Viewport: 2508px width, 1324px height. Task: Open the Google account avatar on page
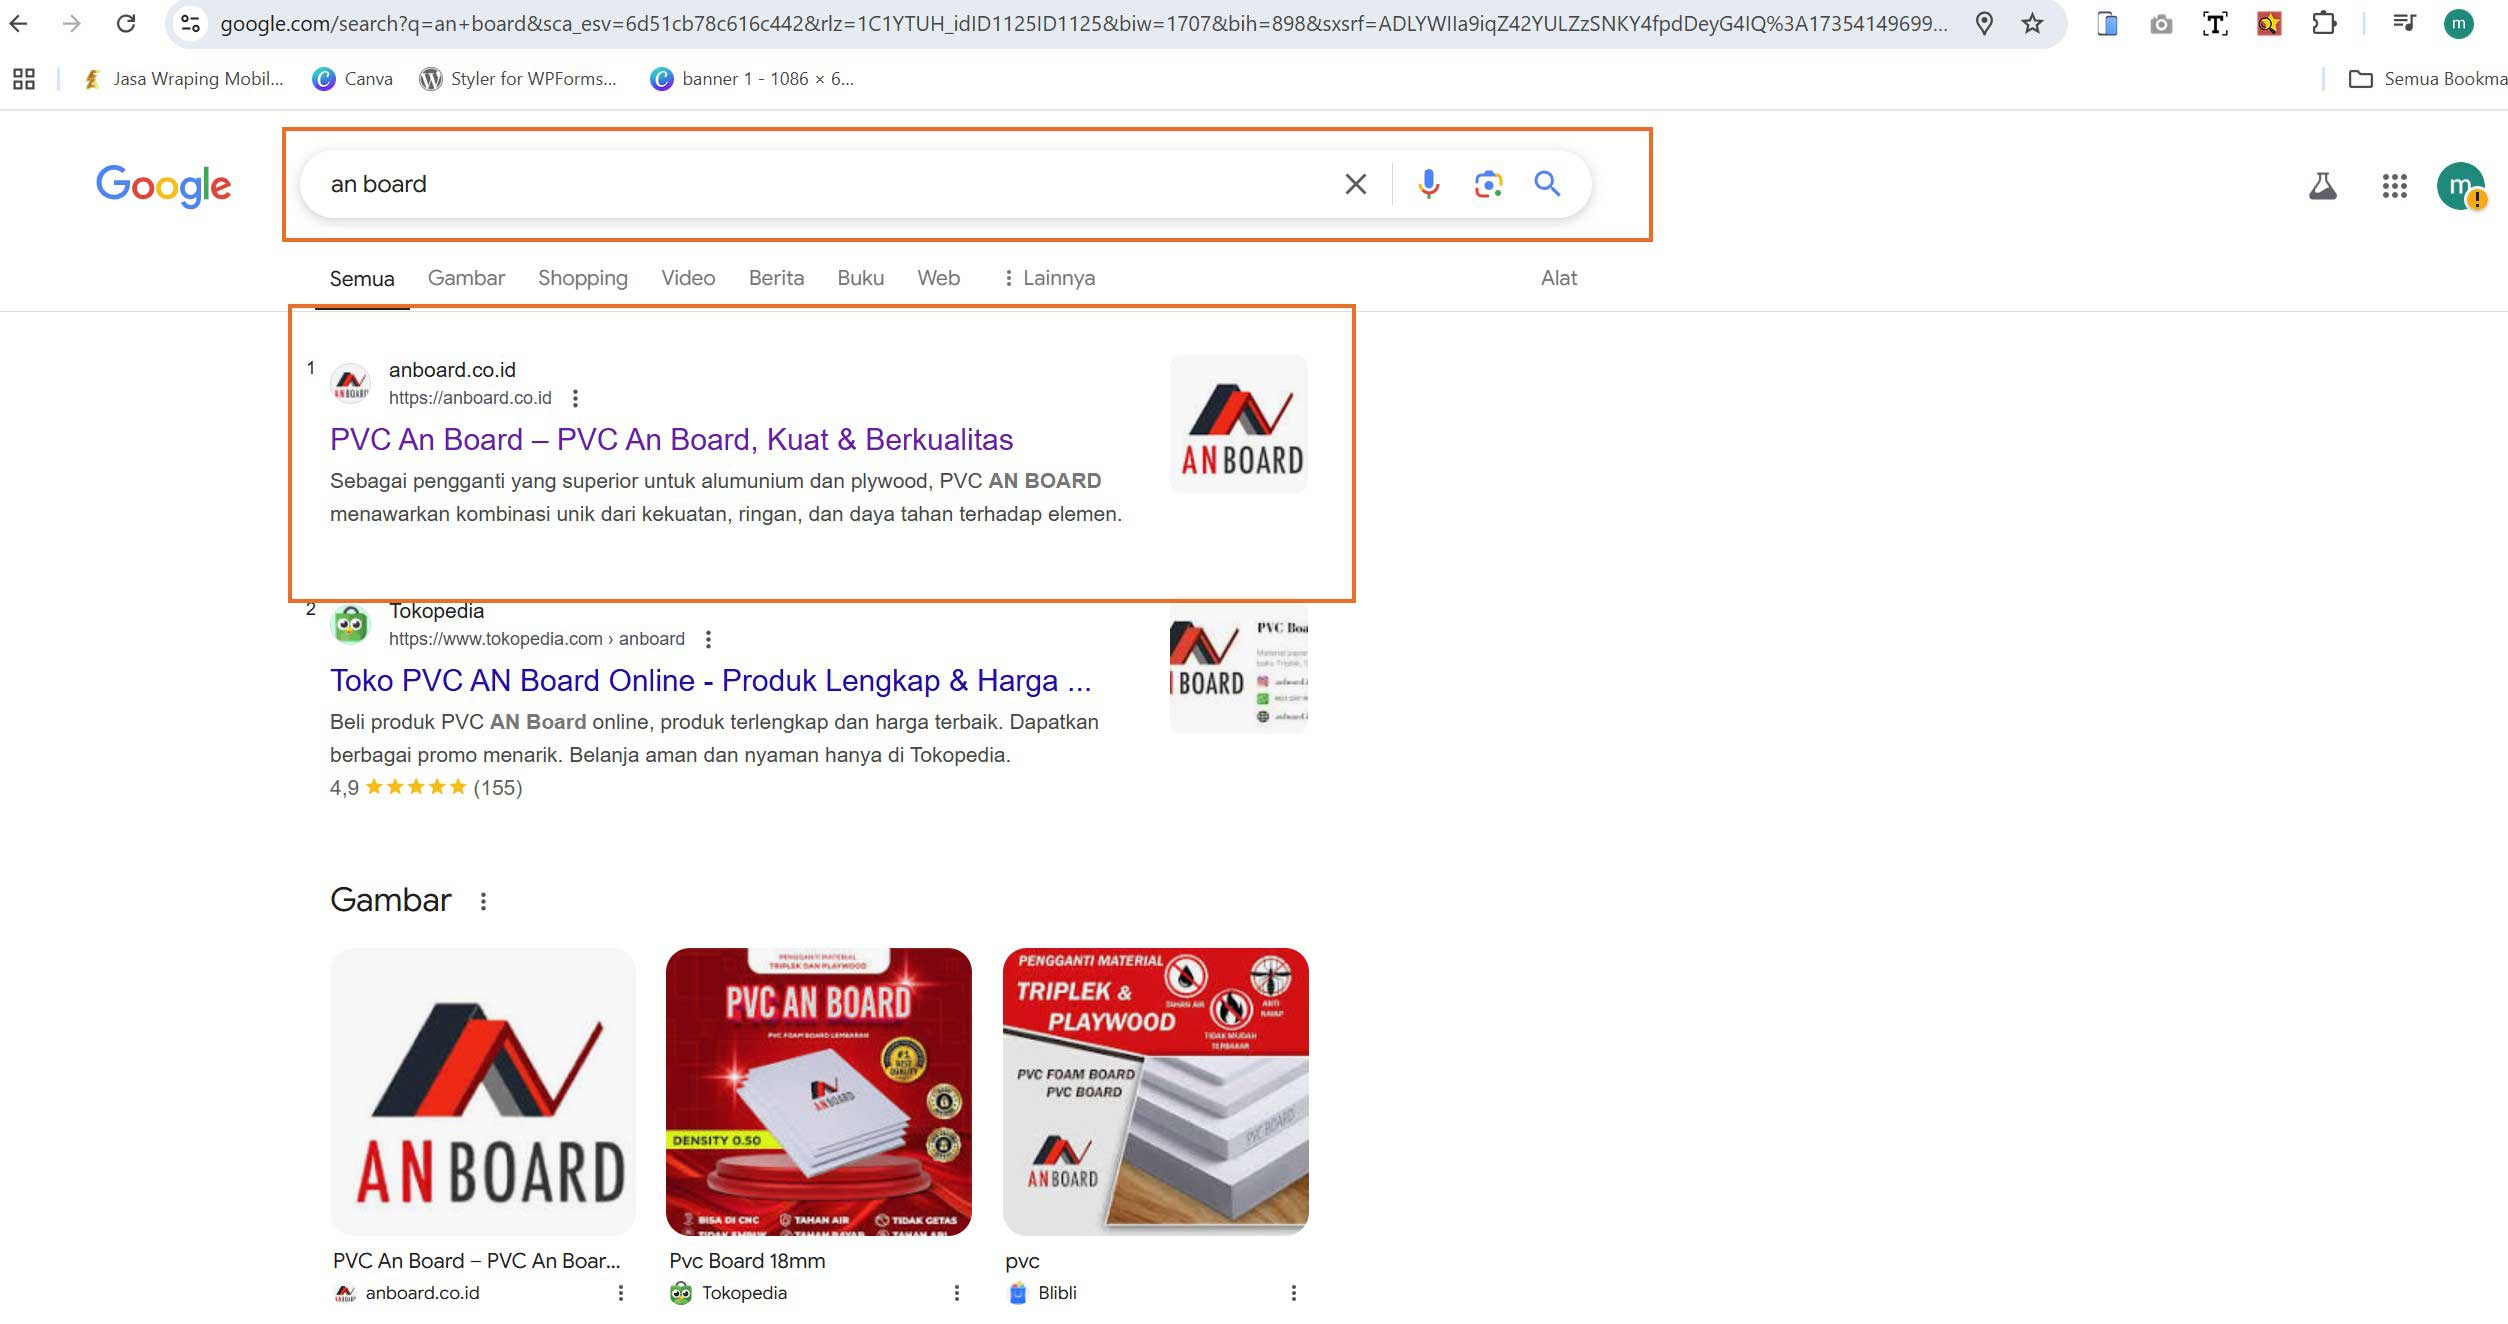(2460, 186)
